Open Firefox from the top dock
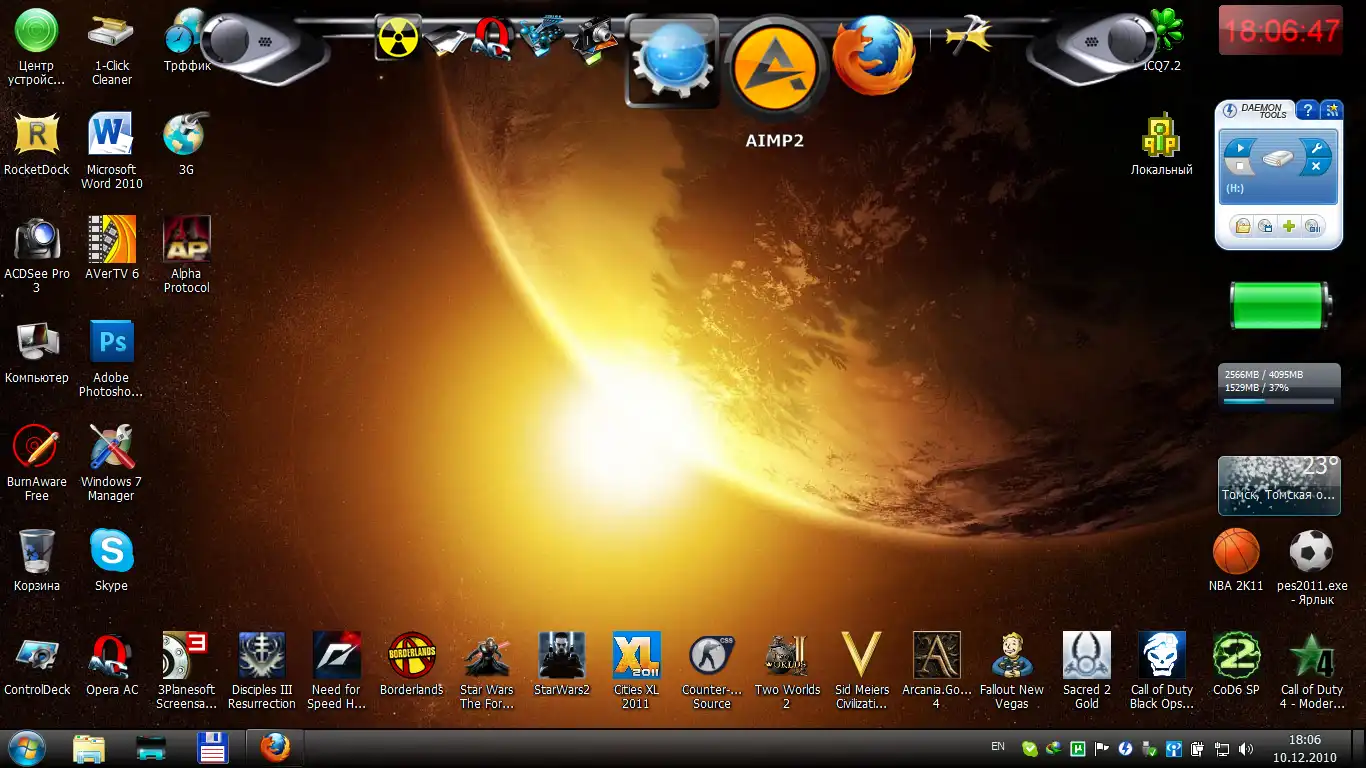The width and height of the screenshot is (1366, 768). pos(873,55)
